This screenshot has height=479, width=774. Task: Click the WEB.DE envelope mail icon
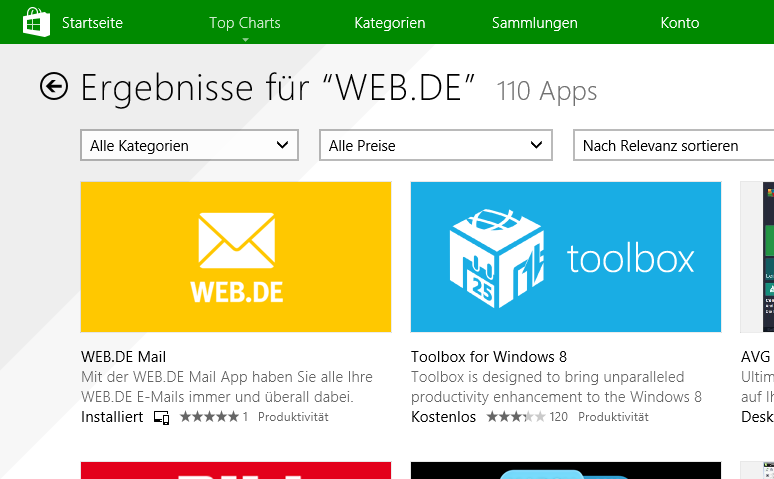236,240
